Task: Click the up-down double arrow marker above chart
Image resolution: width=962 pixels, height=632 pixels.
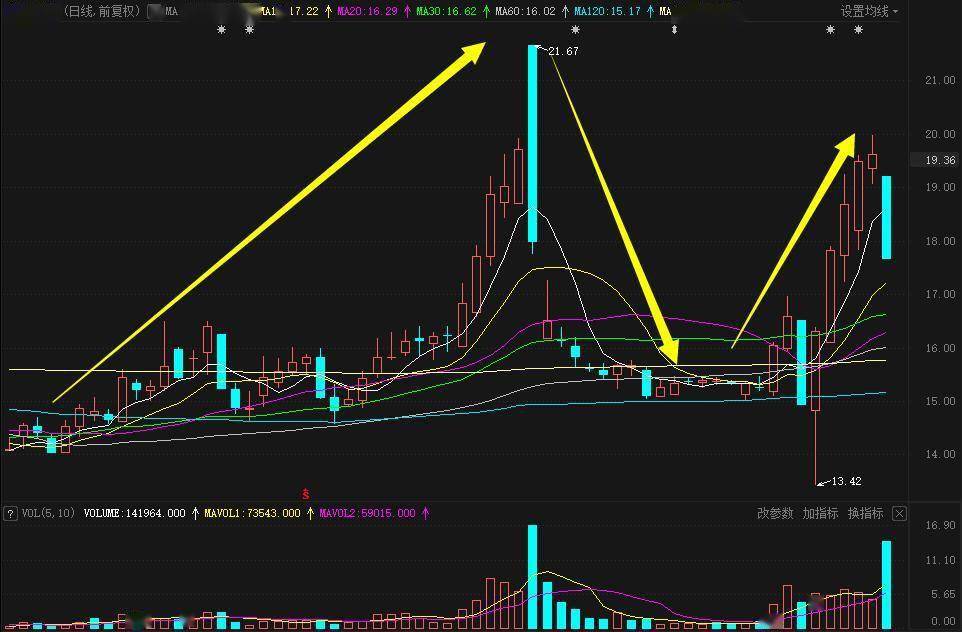Action: (x=674, y=29)
